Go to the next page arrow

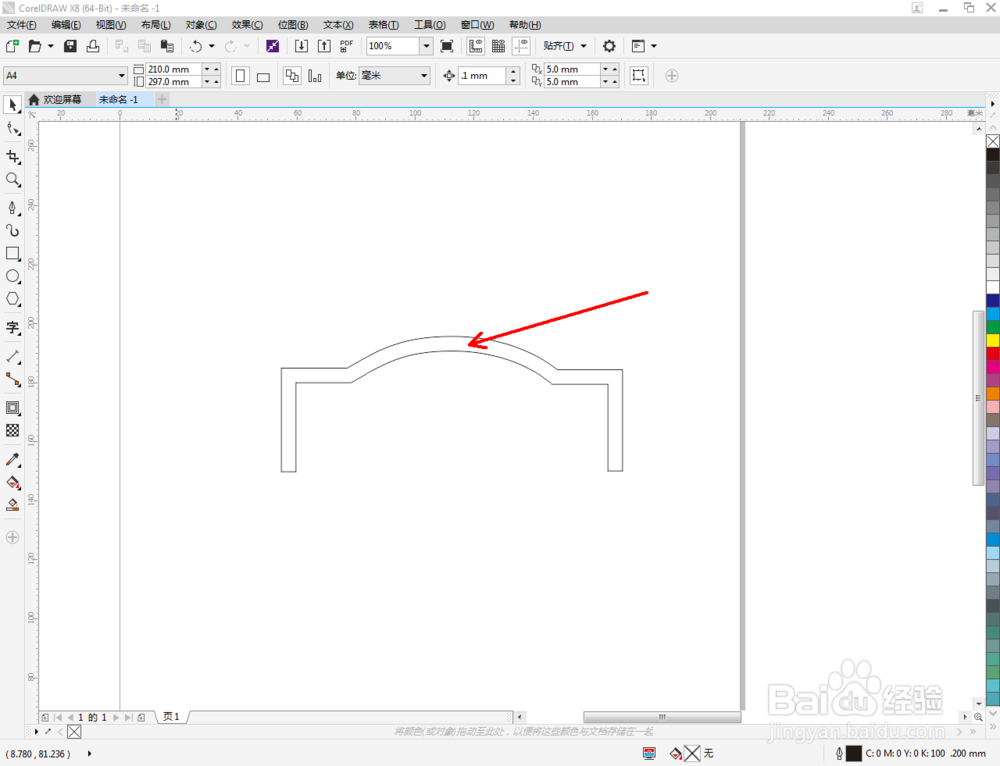point(116,718)
